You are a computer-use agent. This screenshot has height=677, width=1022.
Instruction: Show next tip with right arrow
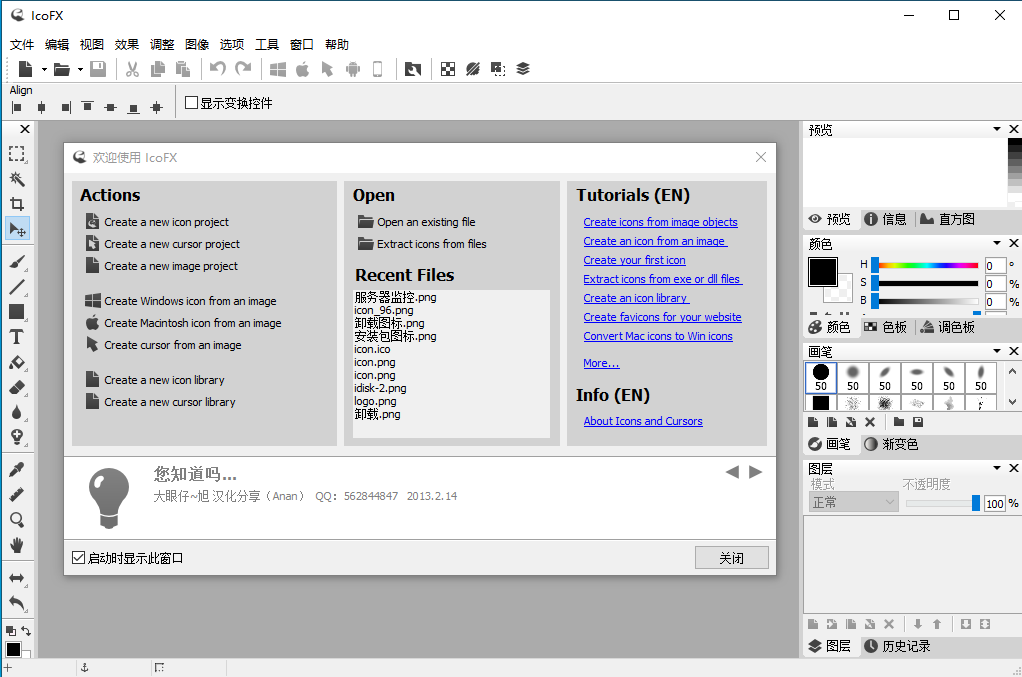[755, 472]
